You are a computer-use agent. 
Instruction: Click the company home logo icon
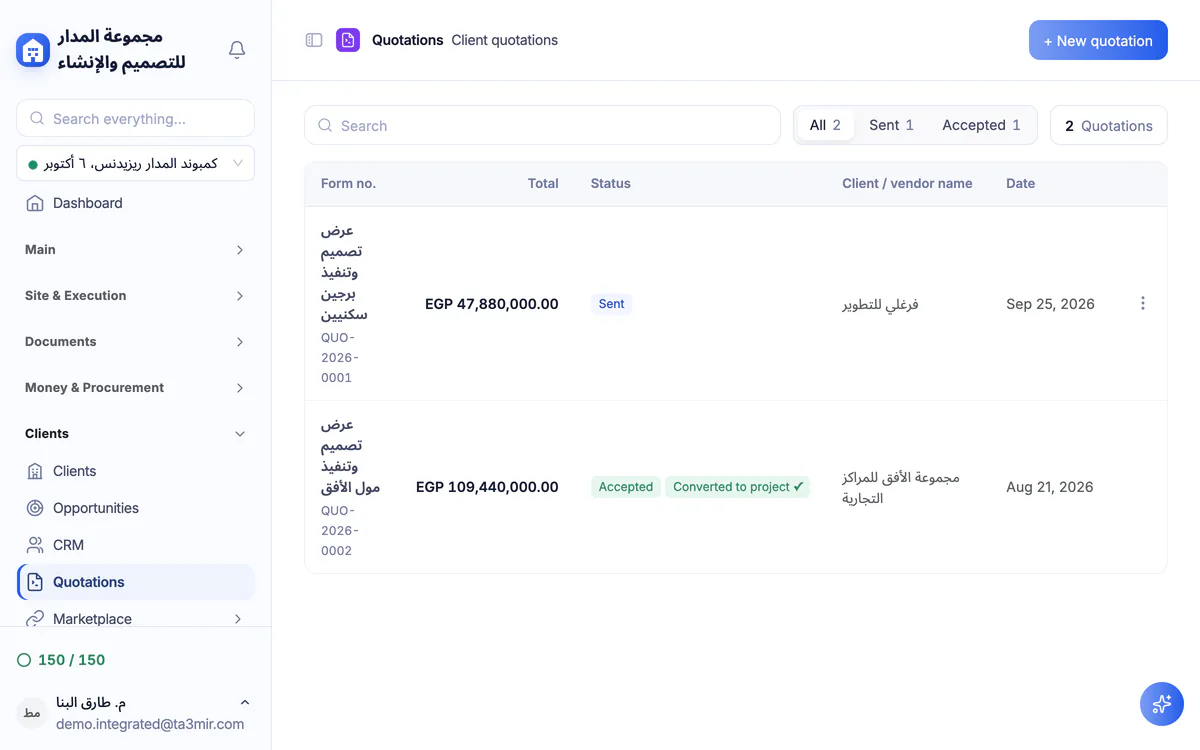coord(33,50)
